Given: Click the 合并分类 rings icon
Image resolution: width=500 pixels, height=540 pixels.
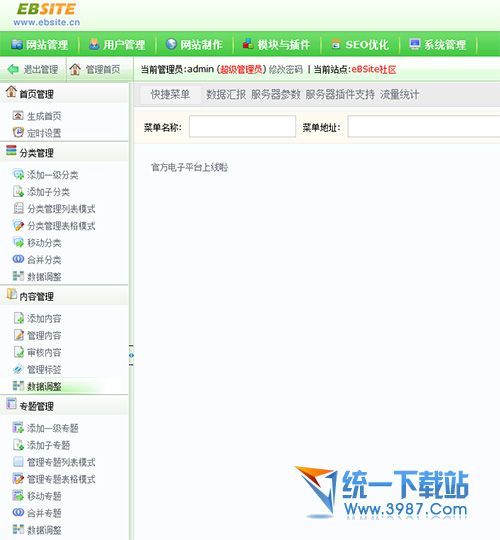Looking at the screenshot, I should click(x=18, y=259).
